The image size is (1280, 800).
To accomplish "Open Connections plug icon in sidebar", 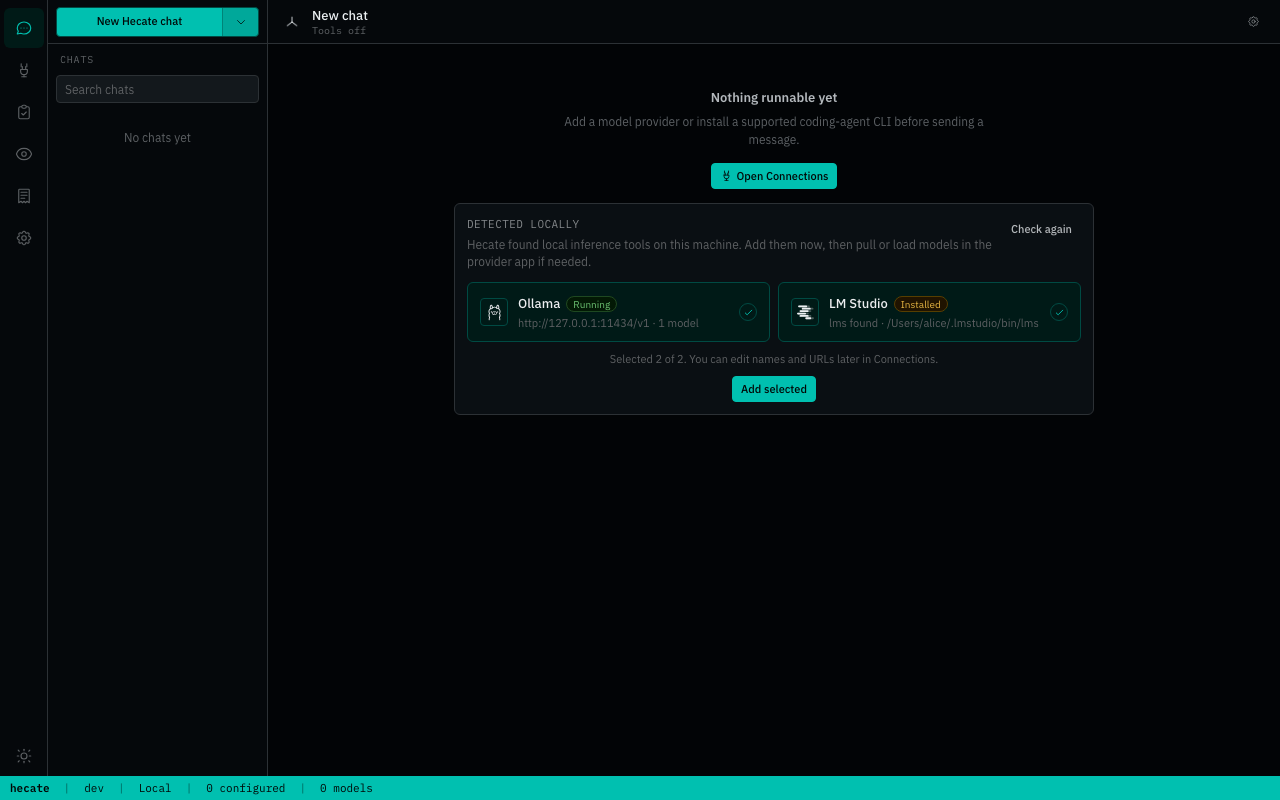I will pos(24,70).
